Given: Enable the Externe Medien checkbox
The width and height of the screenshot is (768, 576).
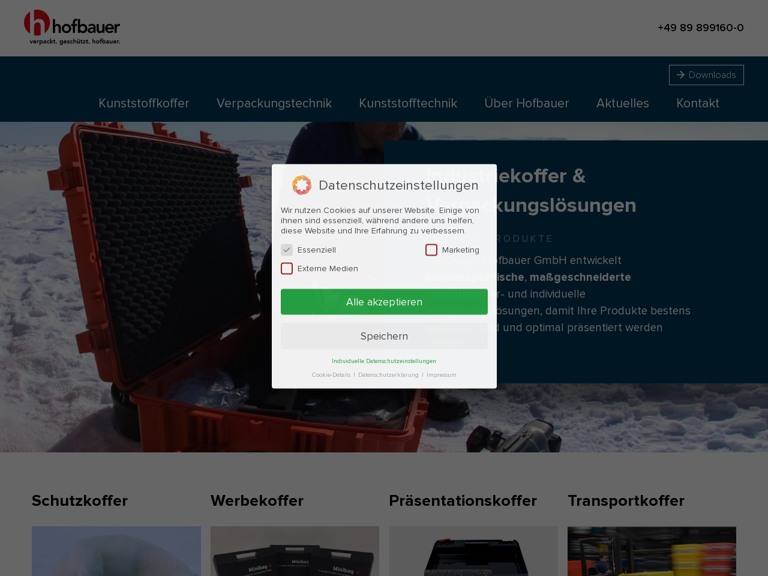Looking at the screenshot, I should tap(287, 268).
